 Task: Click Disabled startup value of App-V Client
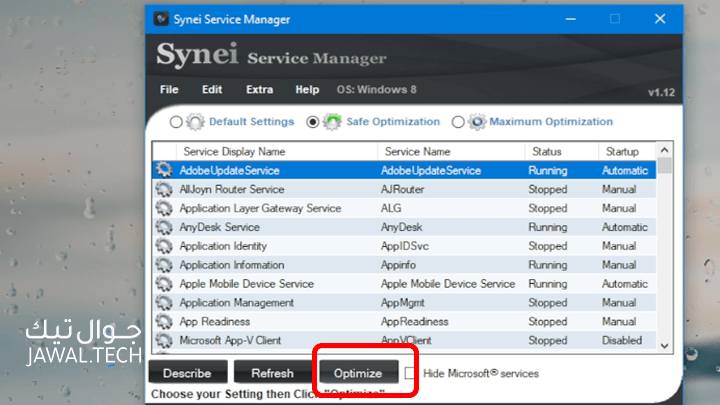click(622, 340)
